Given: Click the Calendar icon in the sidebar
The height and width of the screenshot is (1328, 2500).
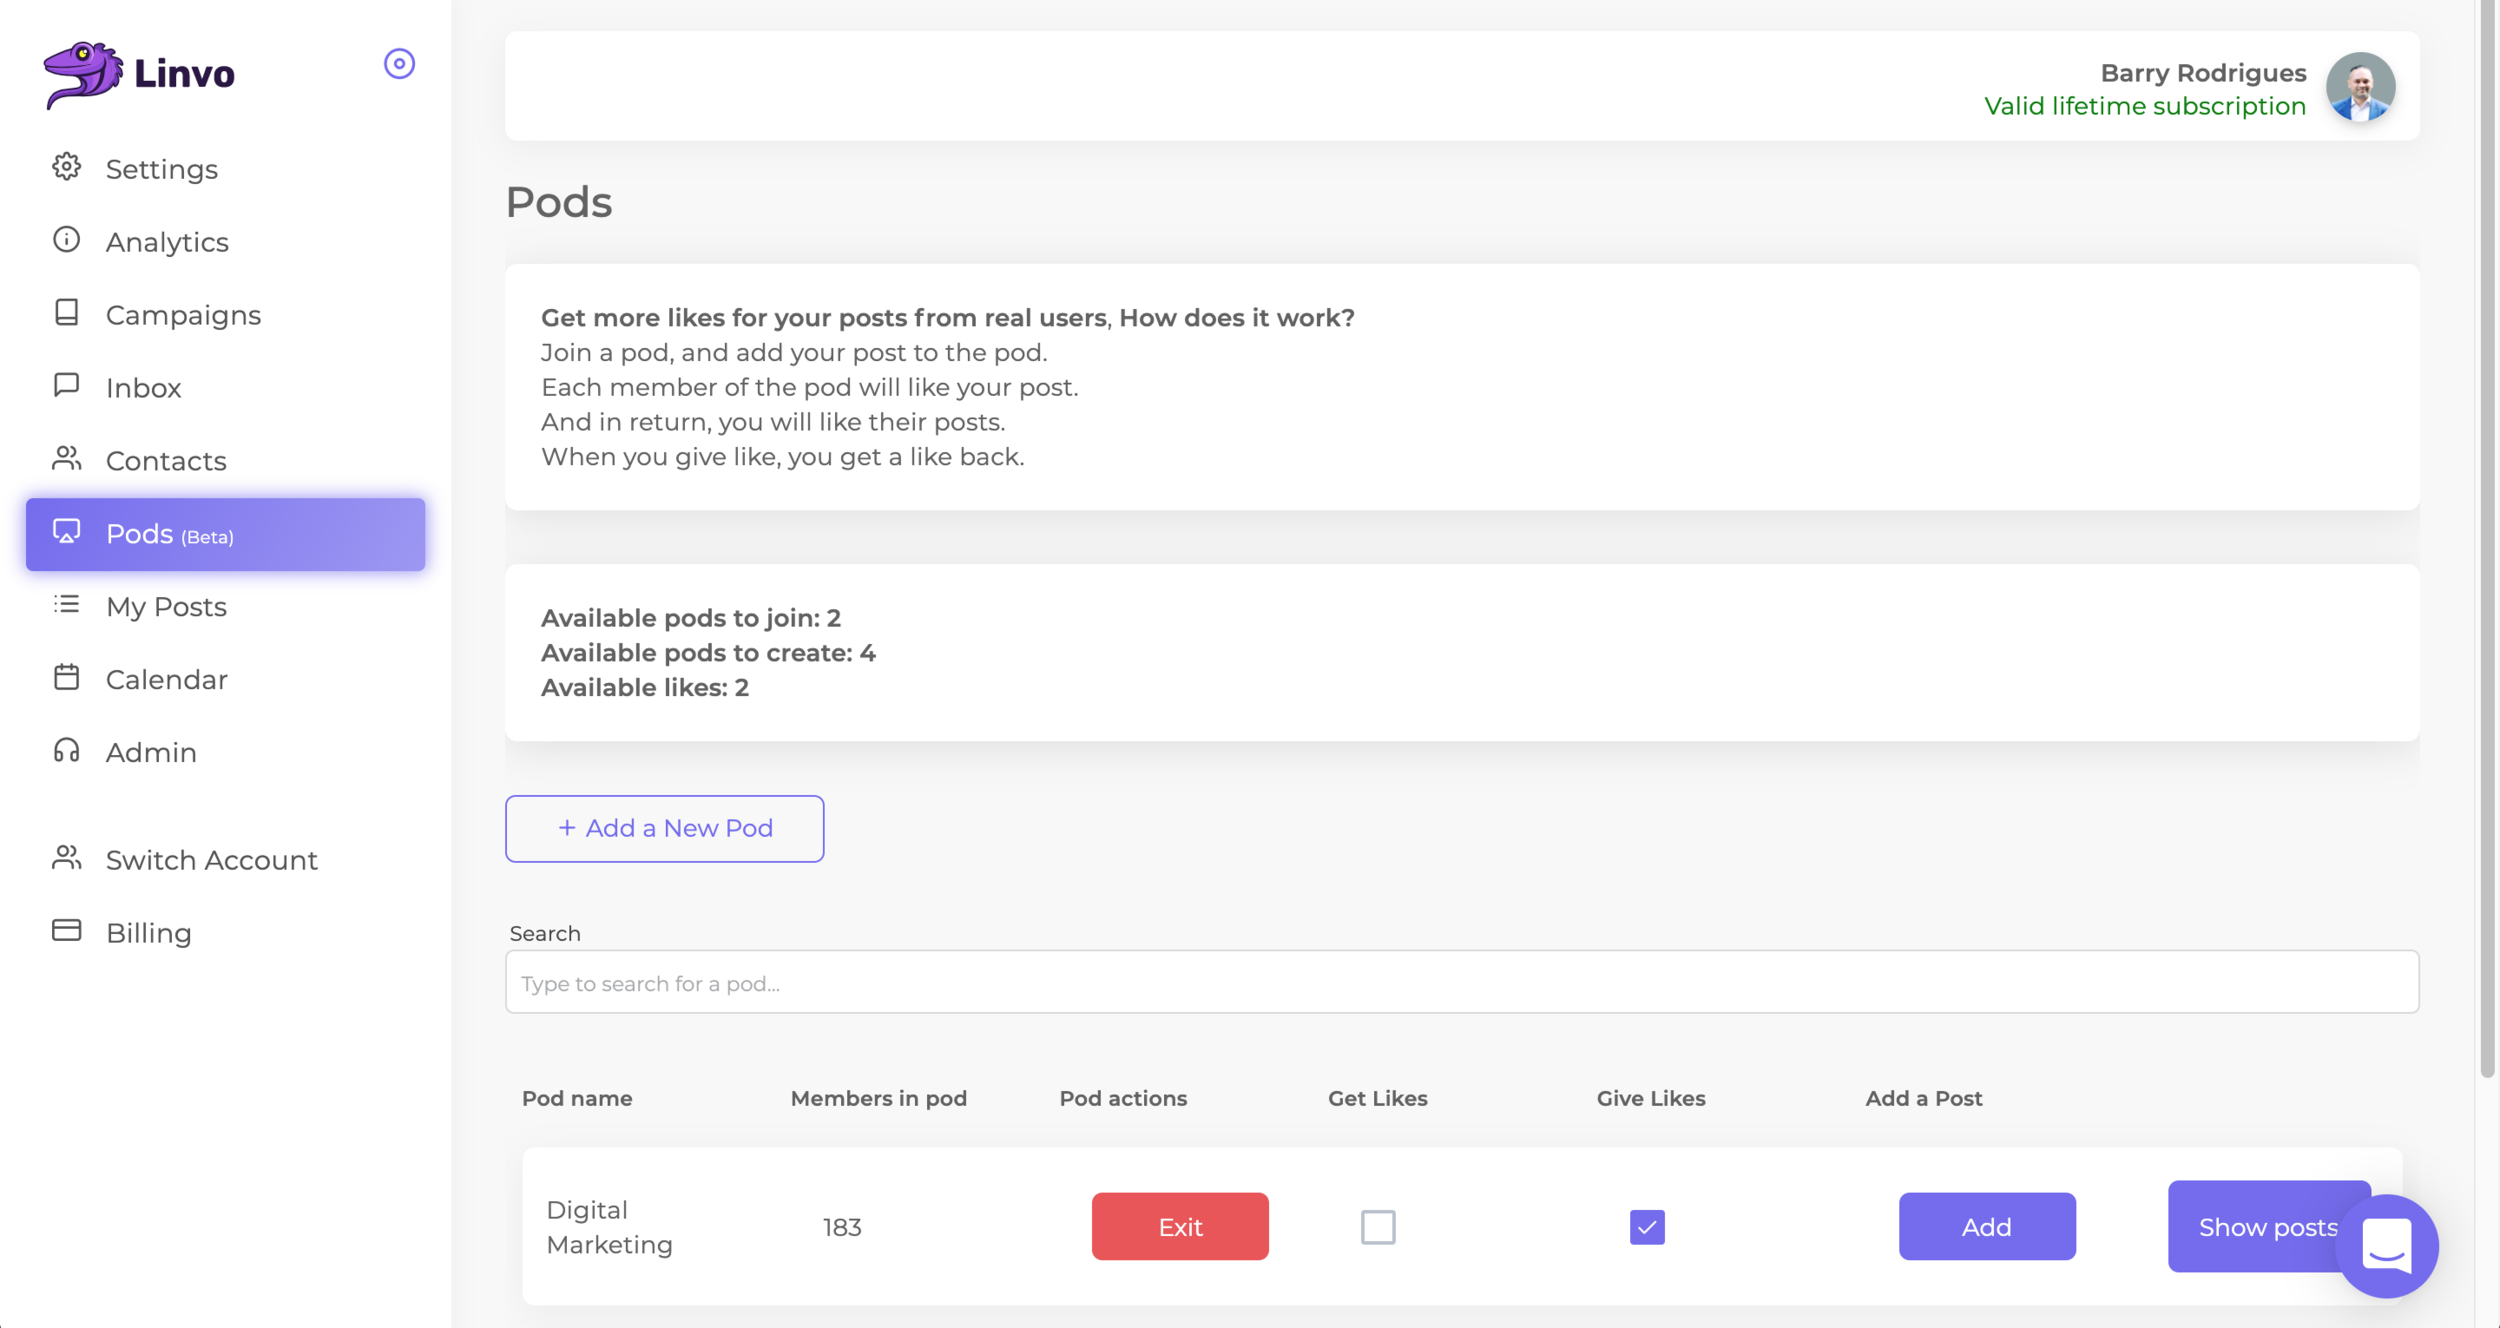Looking at the screenshot, I should point(66,678).
